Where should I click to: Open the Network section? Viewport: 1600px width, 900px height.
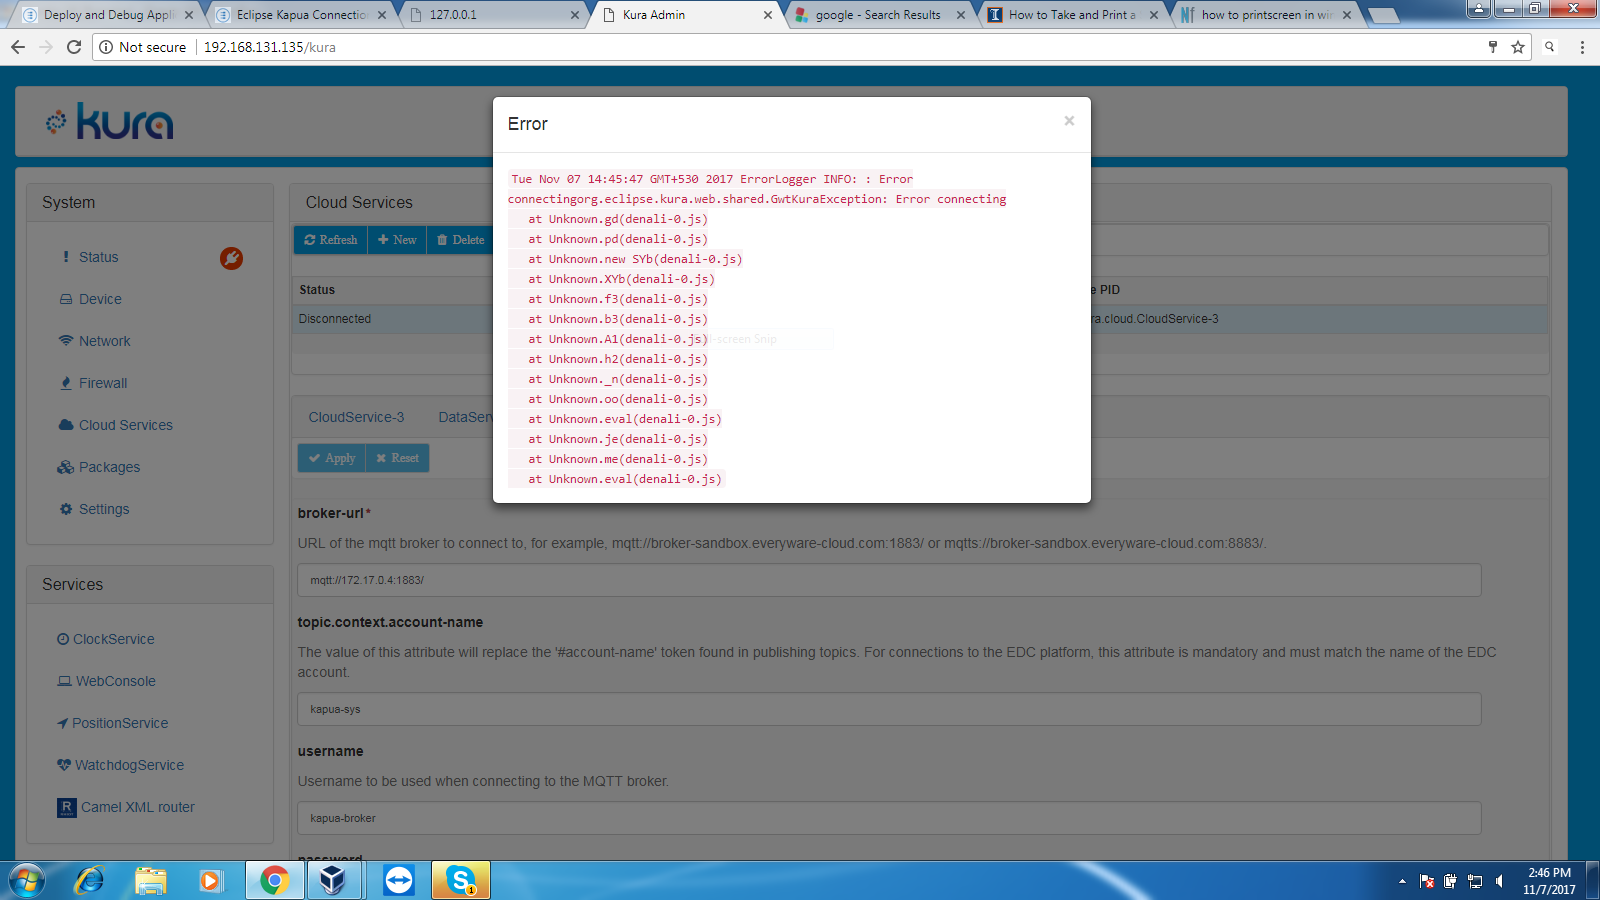click(105, 341)
